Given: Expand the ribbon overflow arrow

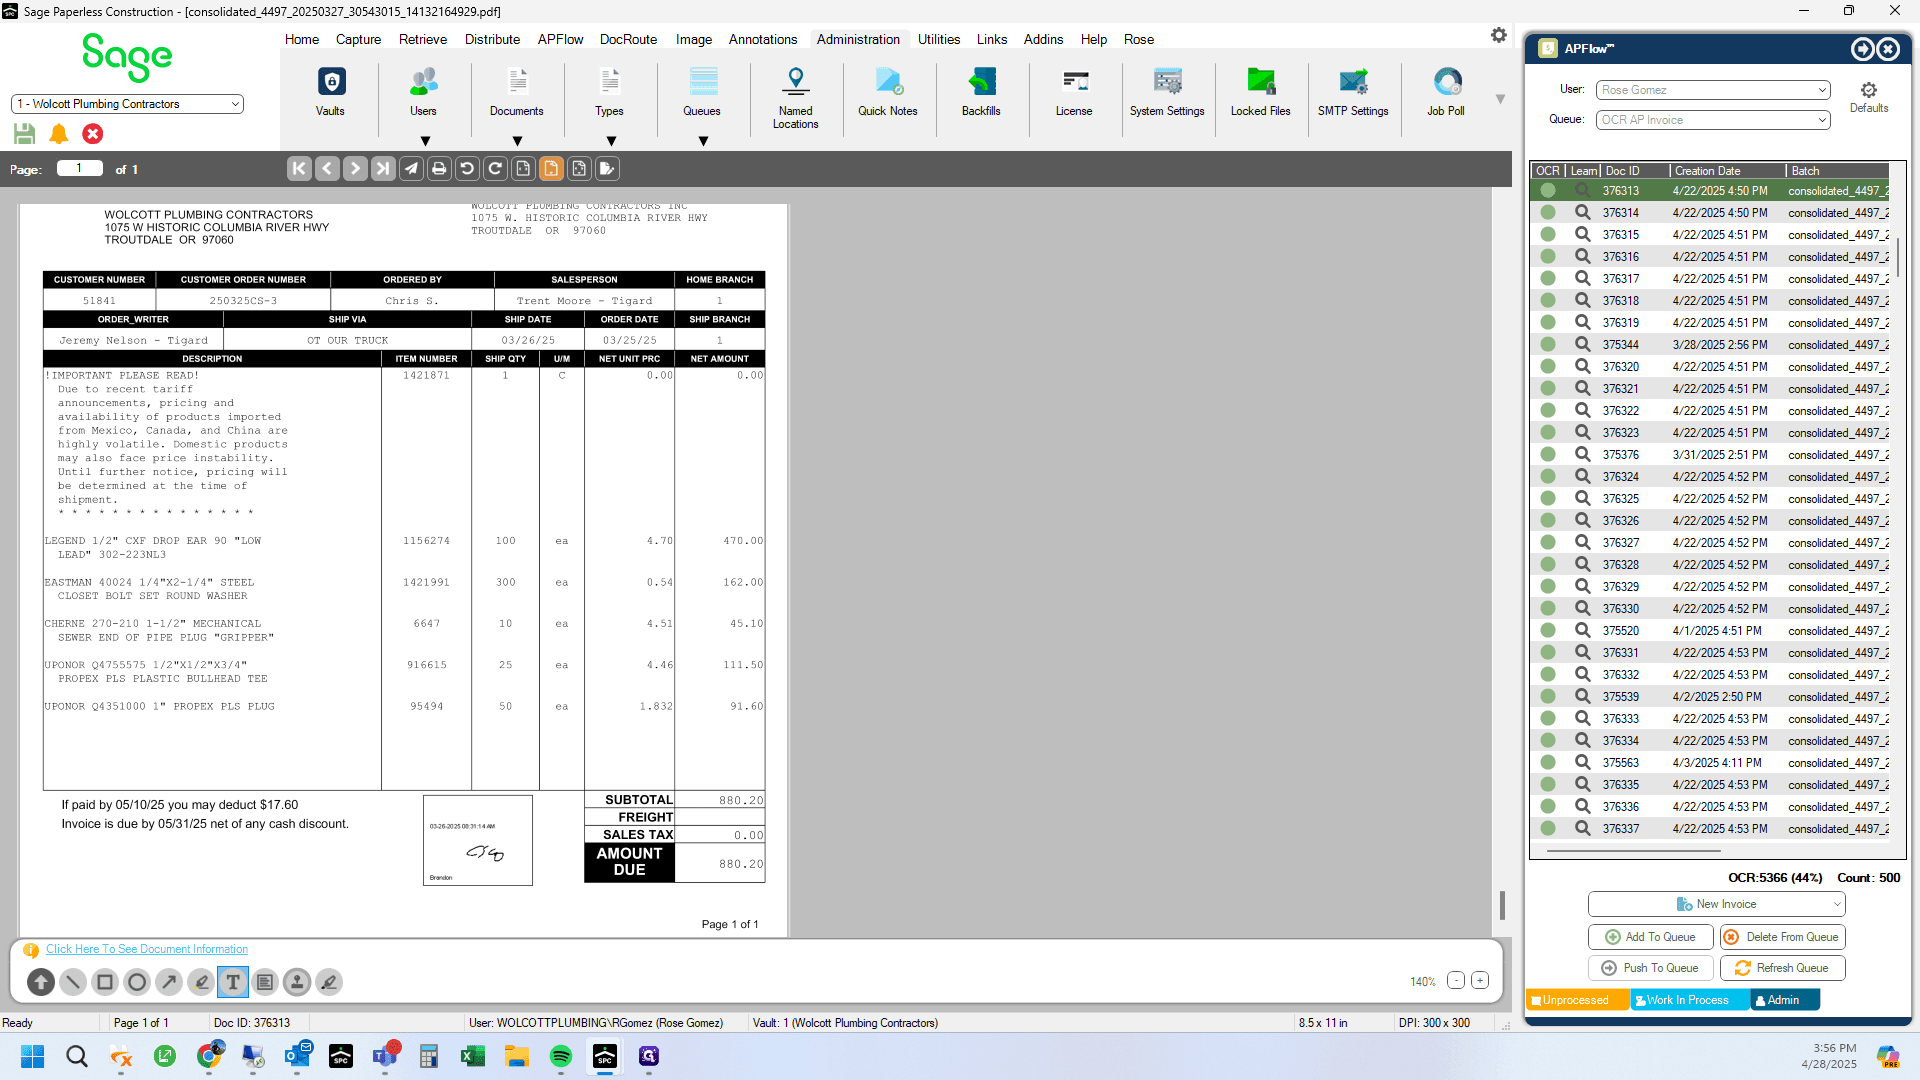Looking at the screenshot, I should click(x=1500, y=99).
